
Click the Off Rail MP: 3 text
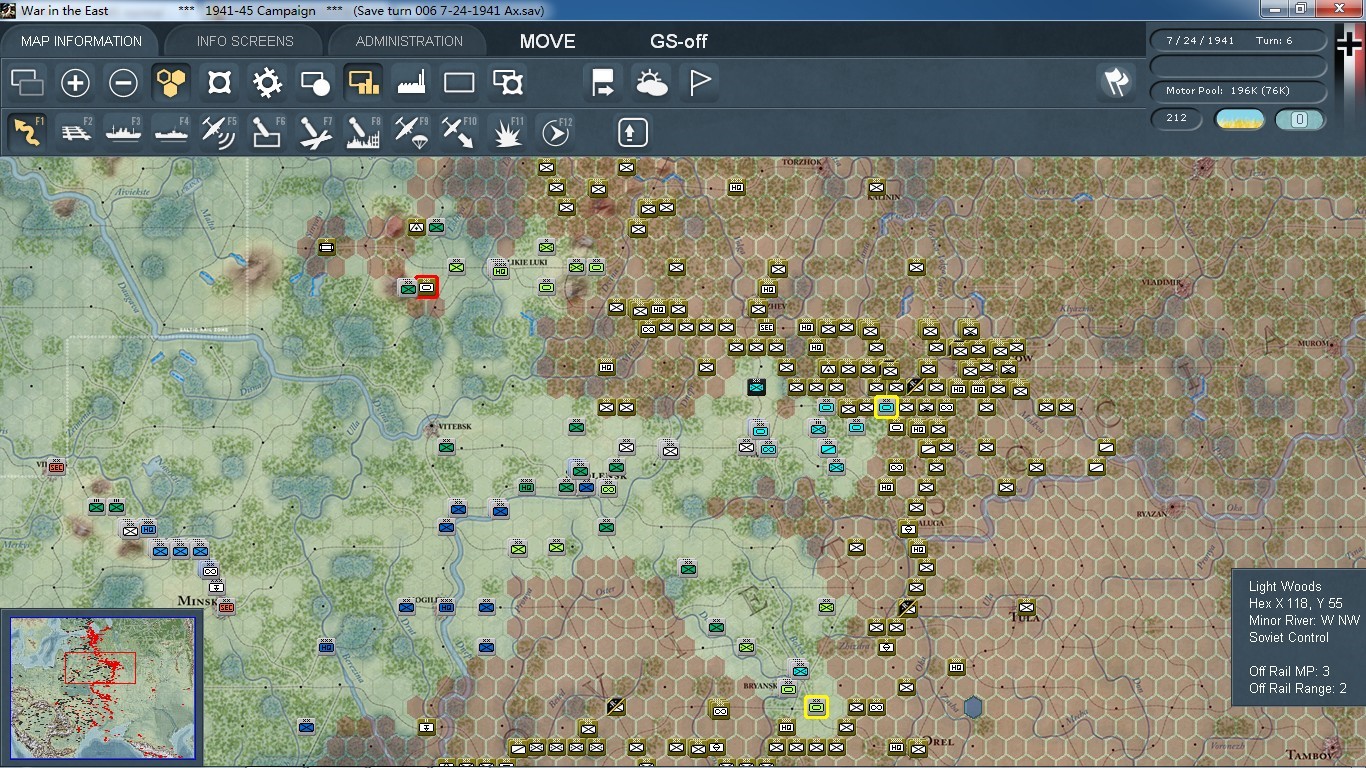(1289, 671)
